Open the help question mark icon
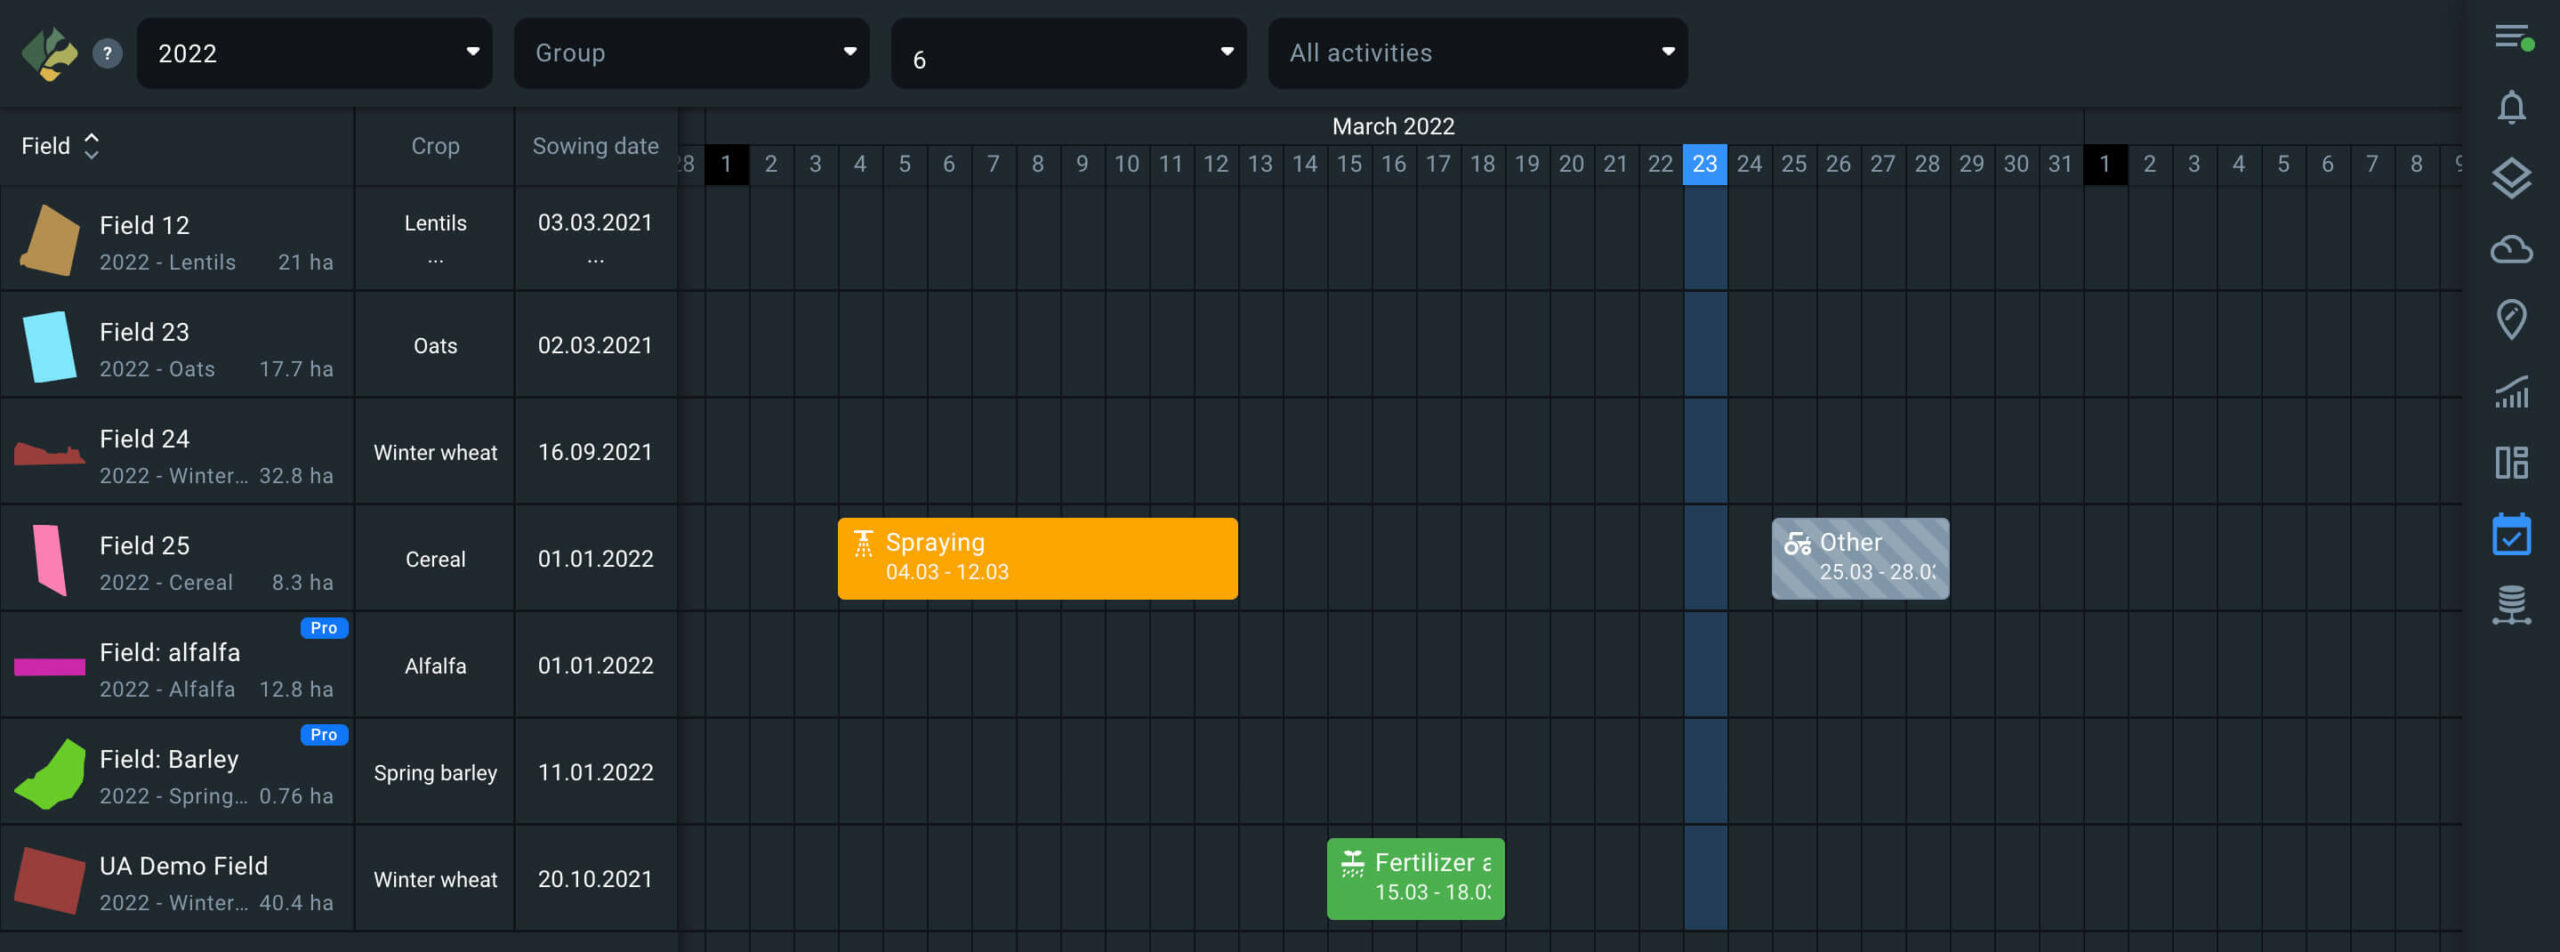This screenshot has width=2560, height=952. (107, 53)
